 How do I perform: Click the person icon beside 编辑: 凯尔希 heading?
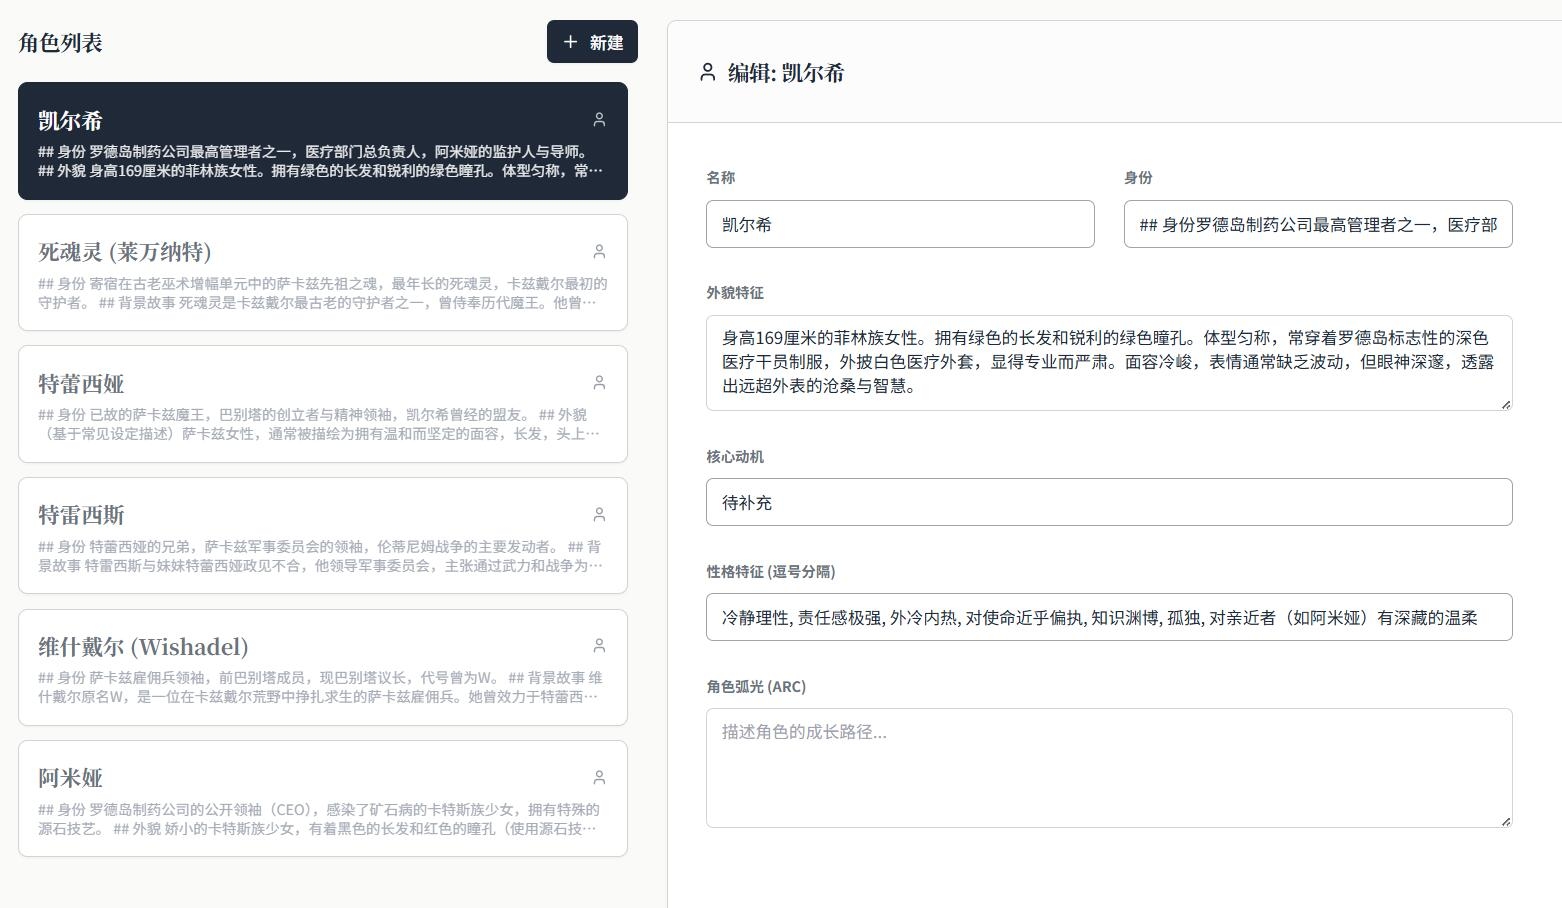tap(708, 72)
